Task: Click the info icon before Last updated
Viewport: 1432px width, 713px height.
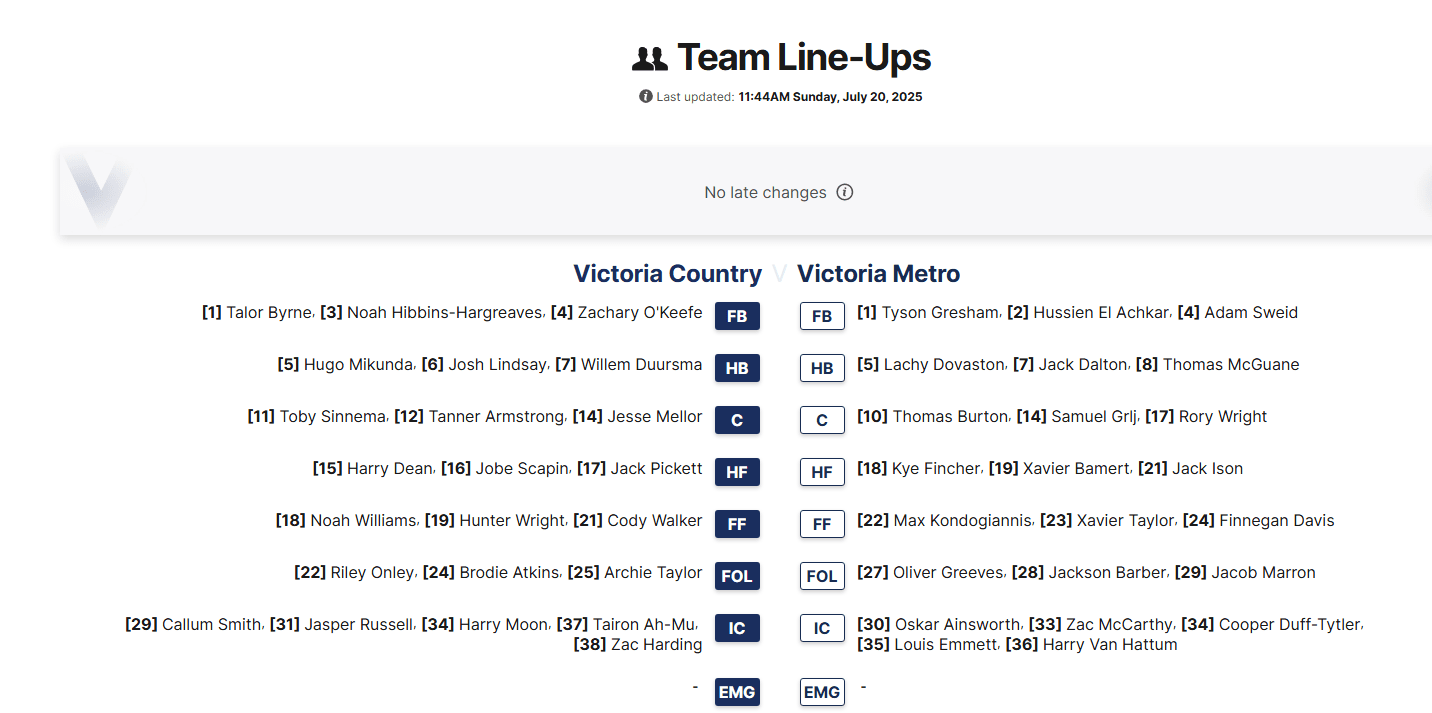Action: [x=646, y=97]
